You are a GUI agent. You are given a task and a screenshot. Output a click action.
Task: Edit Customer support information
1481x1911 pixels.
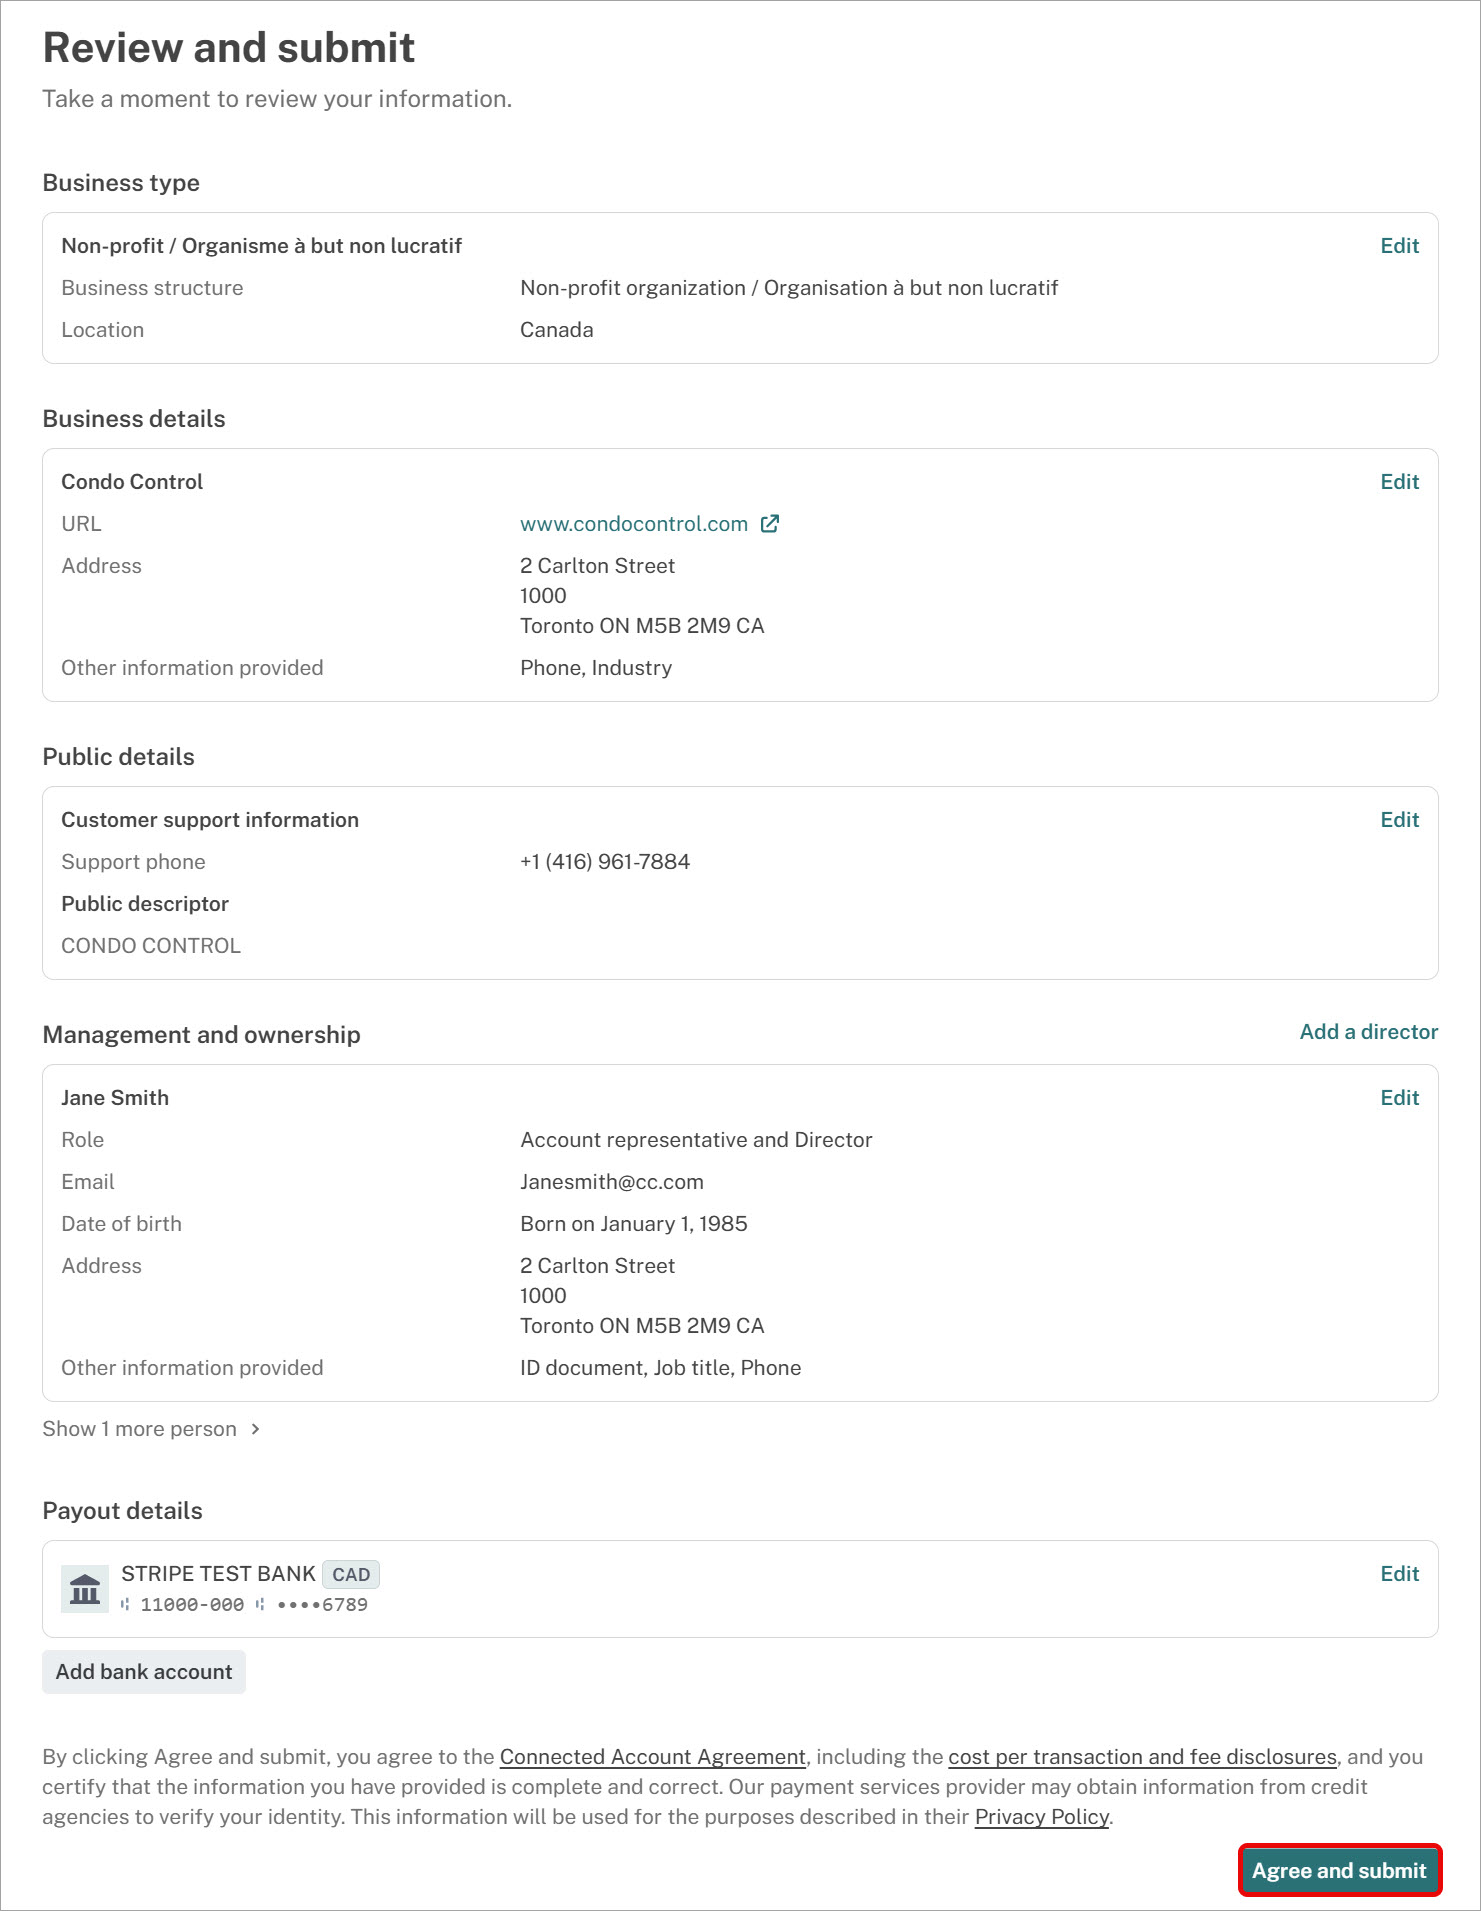1399,820
